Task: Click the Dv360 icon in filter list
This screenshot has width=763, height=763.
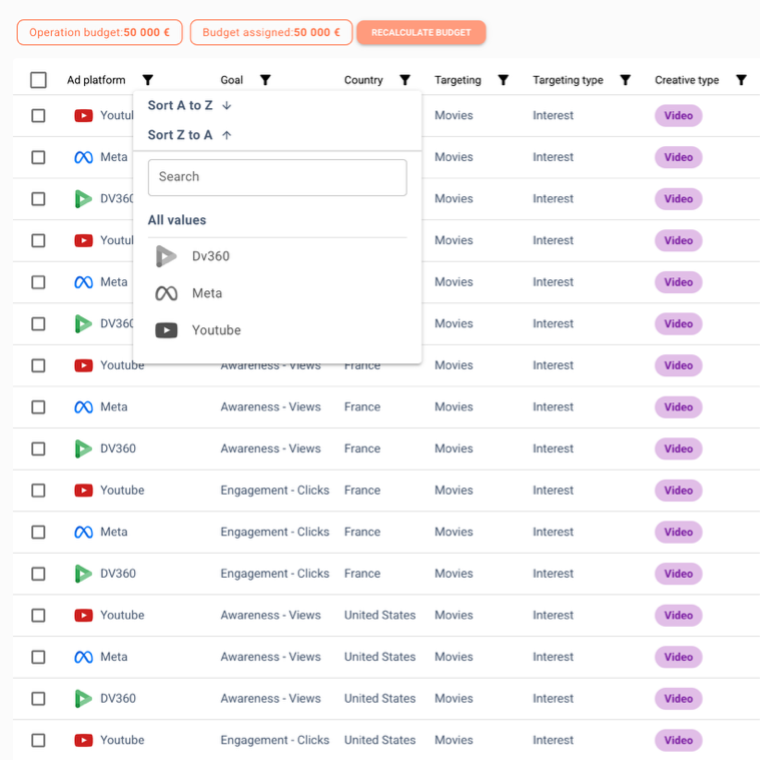Action: [x=166, y=256]
